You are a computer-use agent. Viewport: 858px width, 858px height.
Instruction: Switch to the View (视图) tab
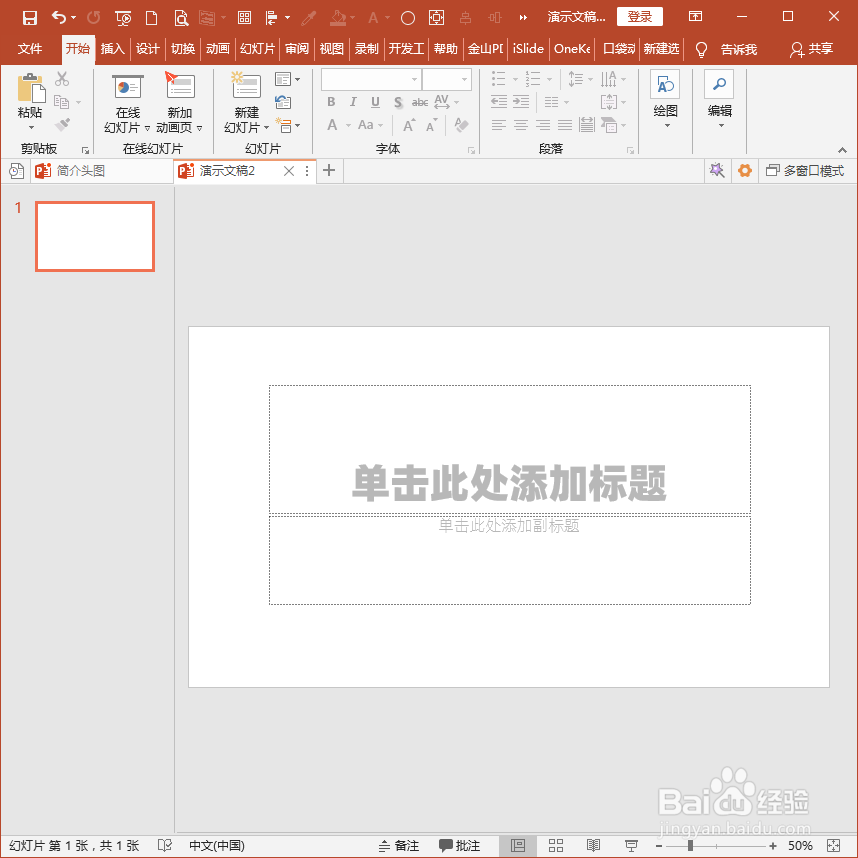pyautogui.click(x=331, y=49)
